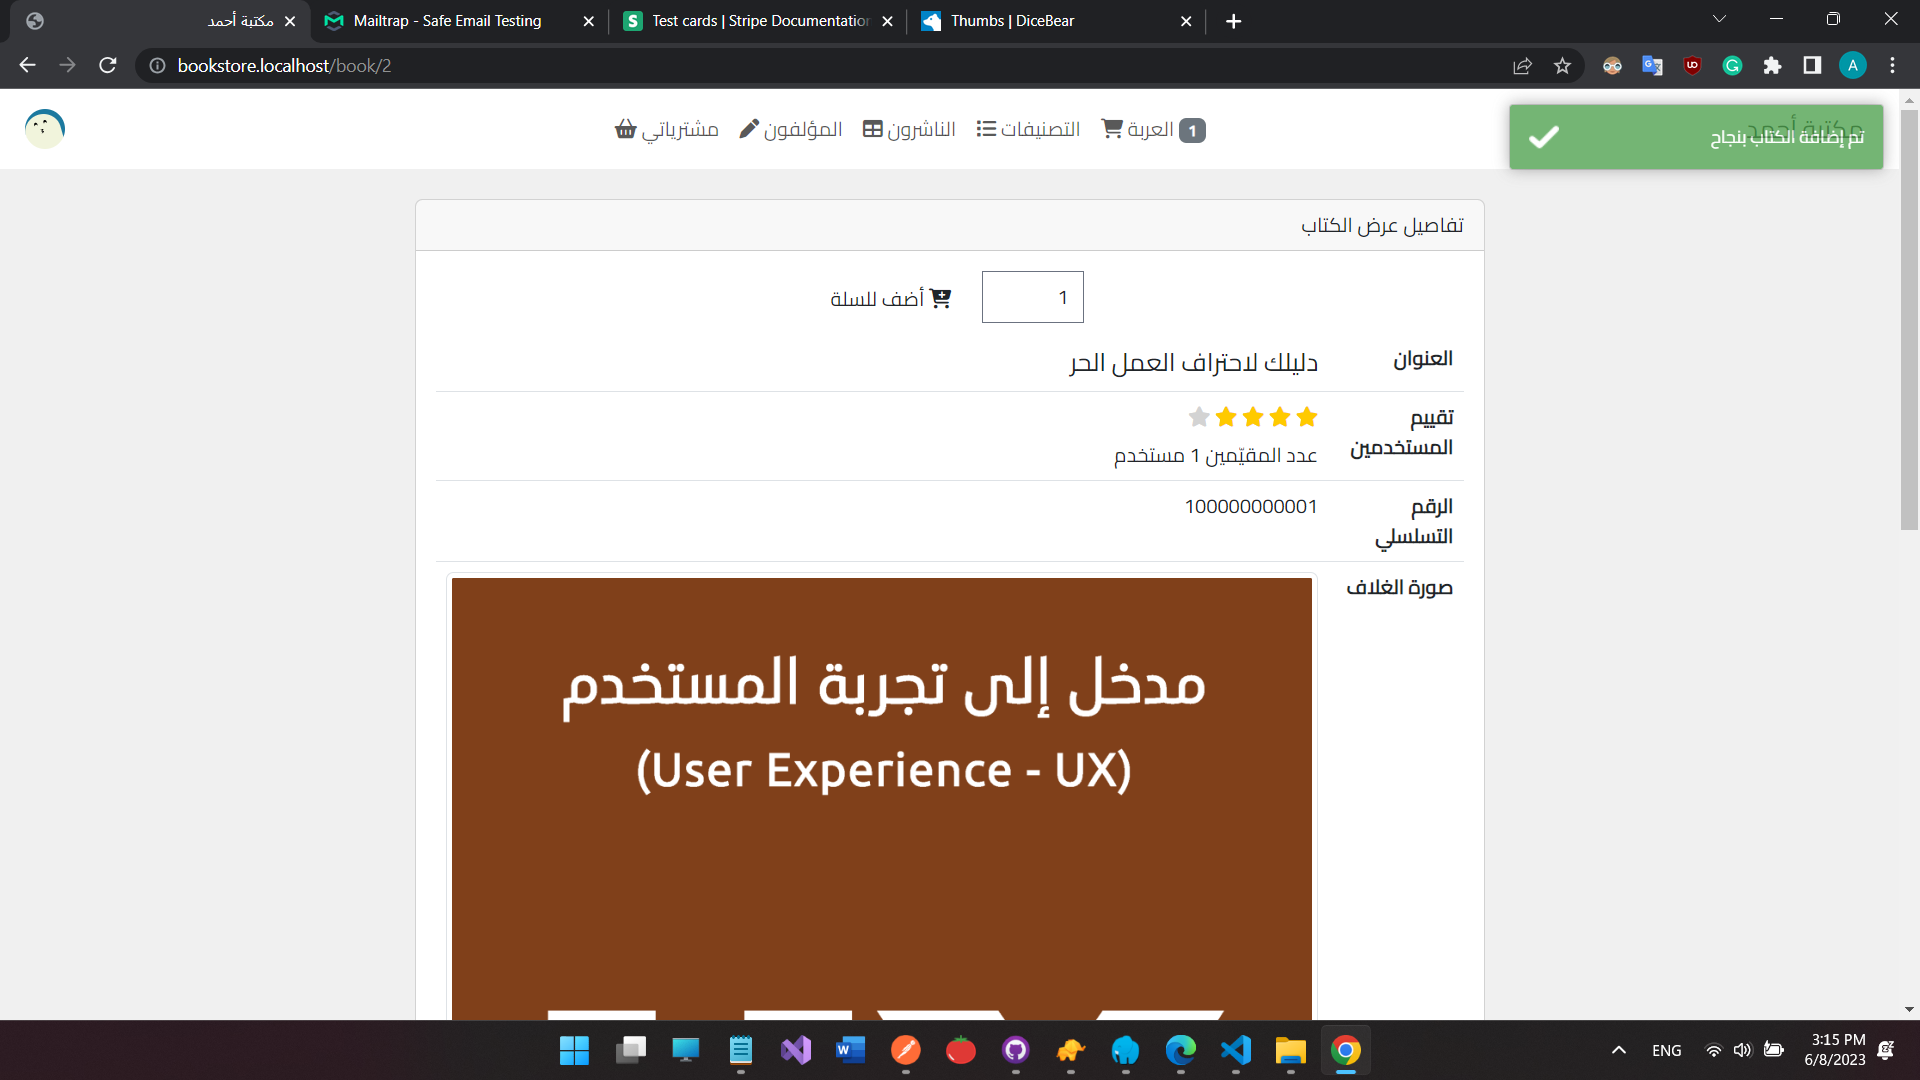Open the Grammarly extension icon
1920x1080 pixels.
tap(1732, 65)
